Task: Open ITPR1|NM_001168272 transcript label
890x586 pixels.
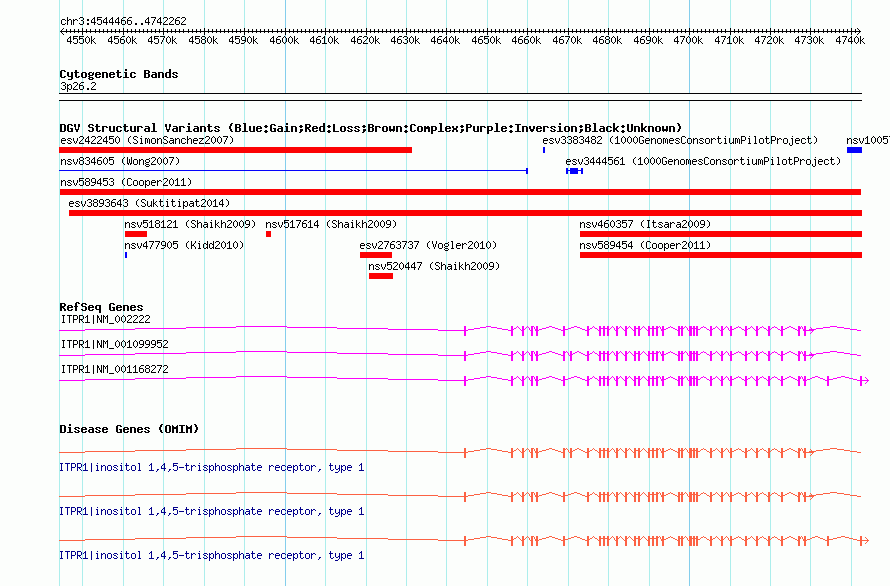Action: tap(114, 369)
